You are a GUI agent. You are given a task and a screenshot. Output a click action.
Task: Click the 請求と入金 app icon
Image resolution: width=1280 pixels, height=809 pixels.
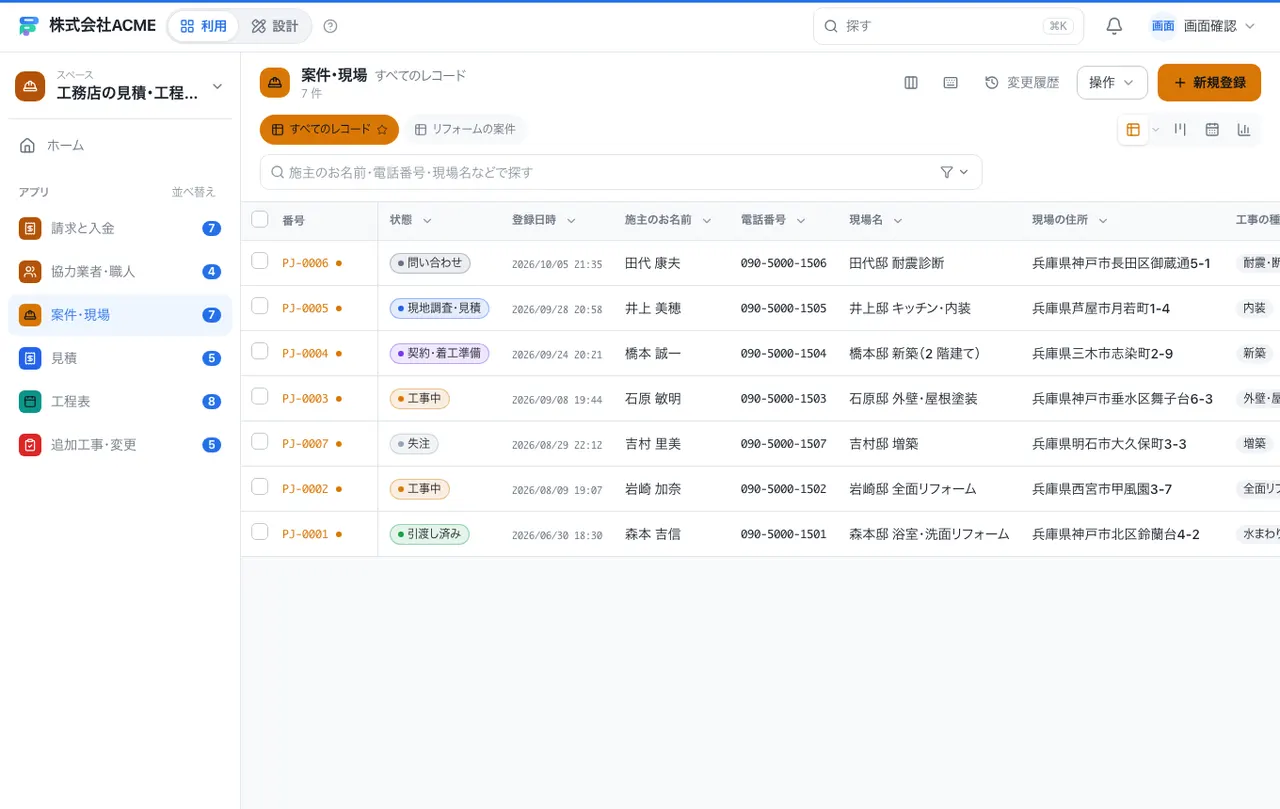click(30, 228)
